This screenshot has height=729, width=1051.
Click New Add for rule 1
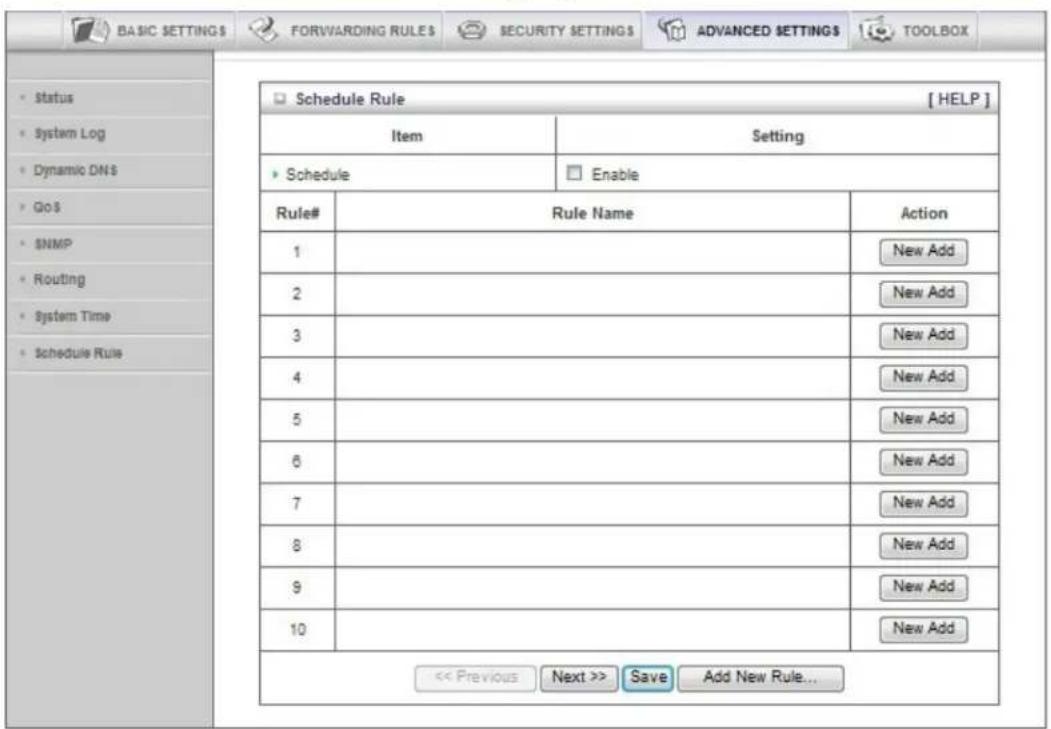coord(924,251)
